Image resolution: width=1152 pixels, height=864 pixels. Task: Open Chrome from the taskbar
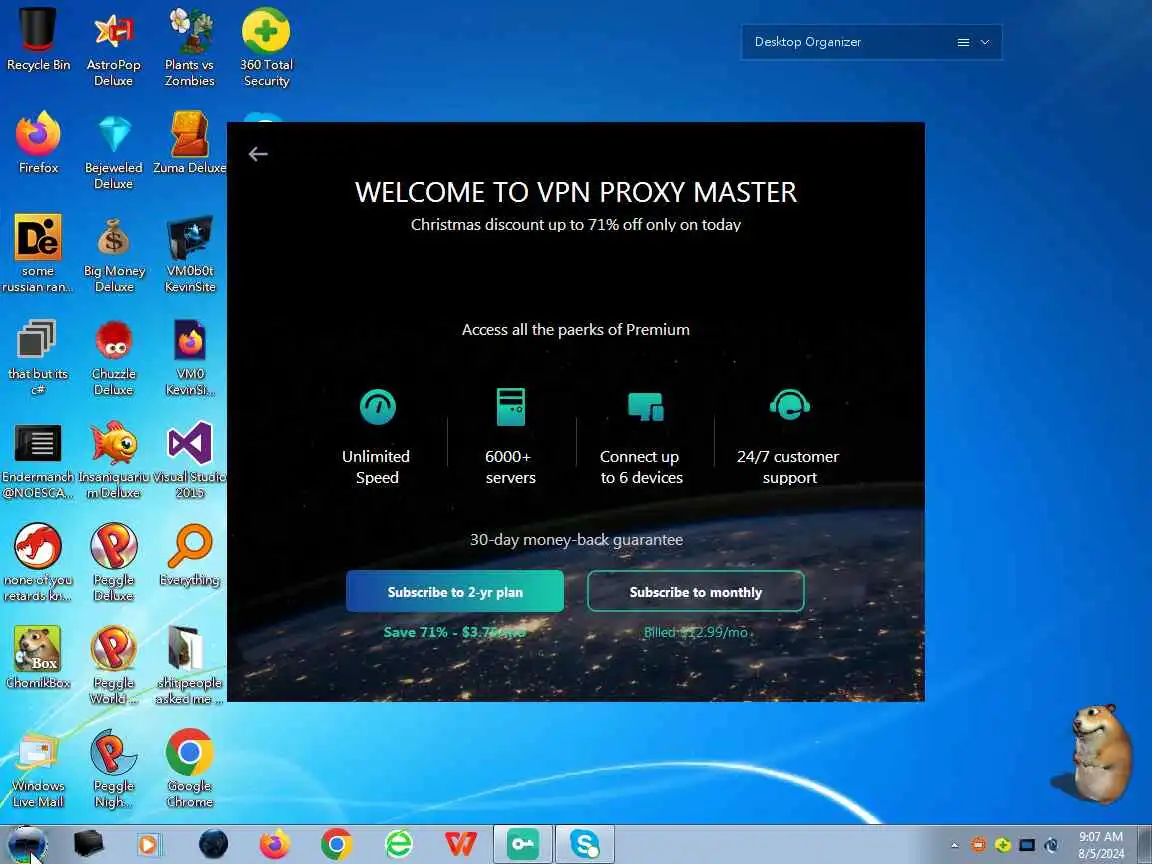[x=336, y=845]
